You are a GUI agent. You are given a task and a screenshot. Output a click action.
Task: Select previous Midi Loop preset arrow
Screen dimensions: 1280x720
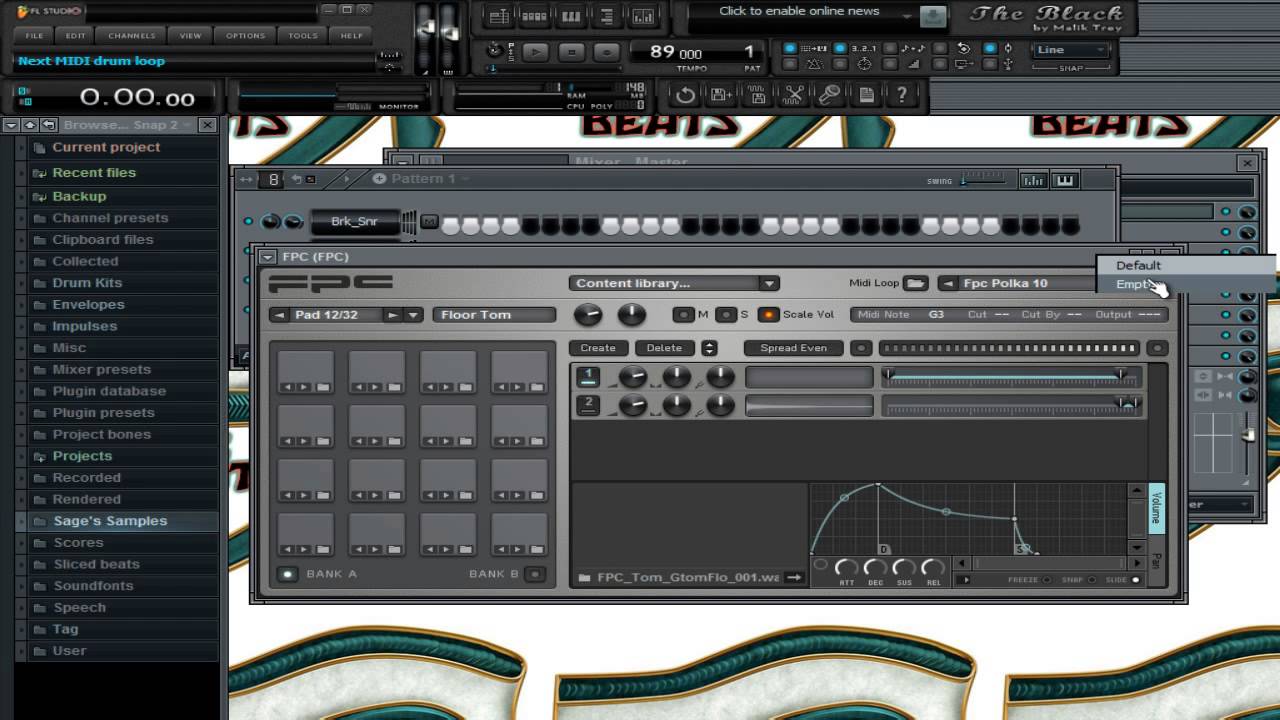(947, 283)
